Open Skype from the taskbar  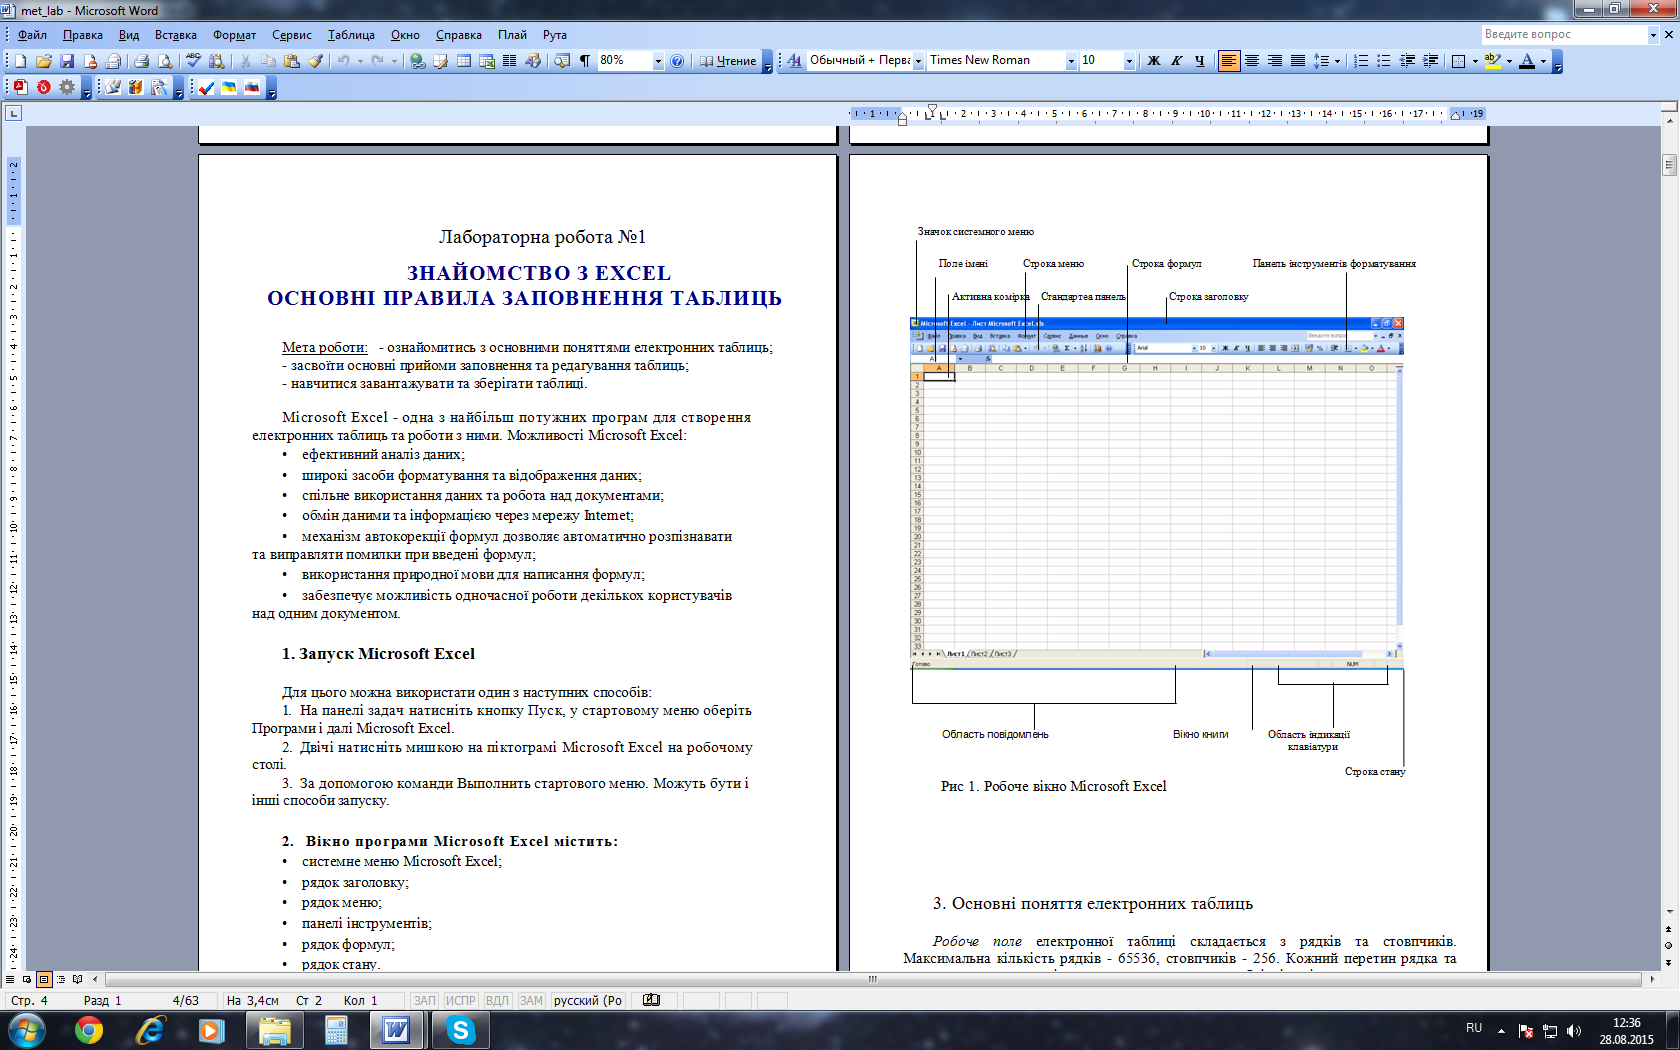click(x=460, y=1030)
